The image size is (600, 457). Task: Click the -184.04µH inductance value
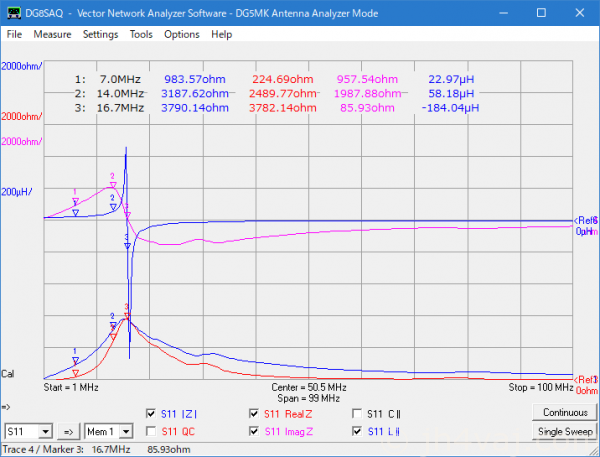pyautogui.click(x=450, y=108)
